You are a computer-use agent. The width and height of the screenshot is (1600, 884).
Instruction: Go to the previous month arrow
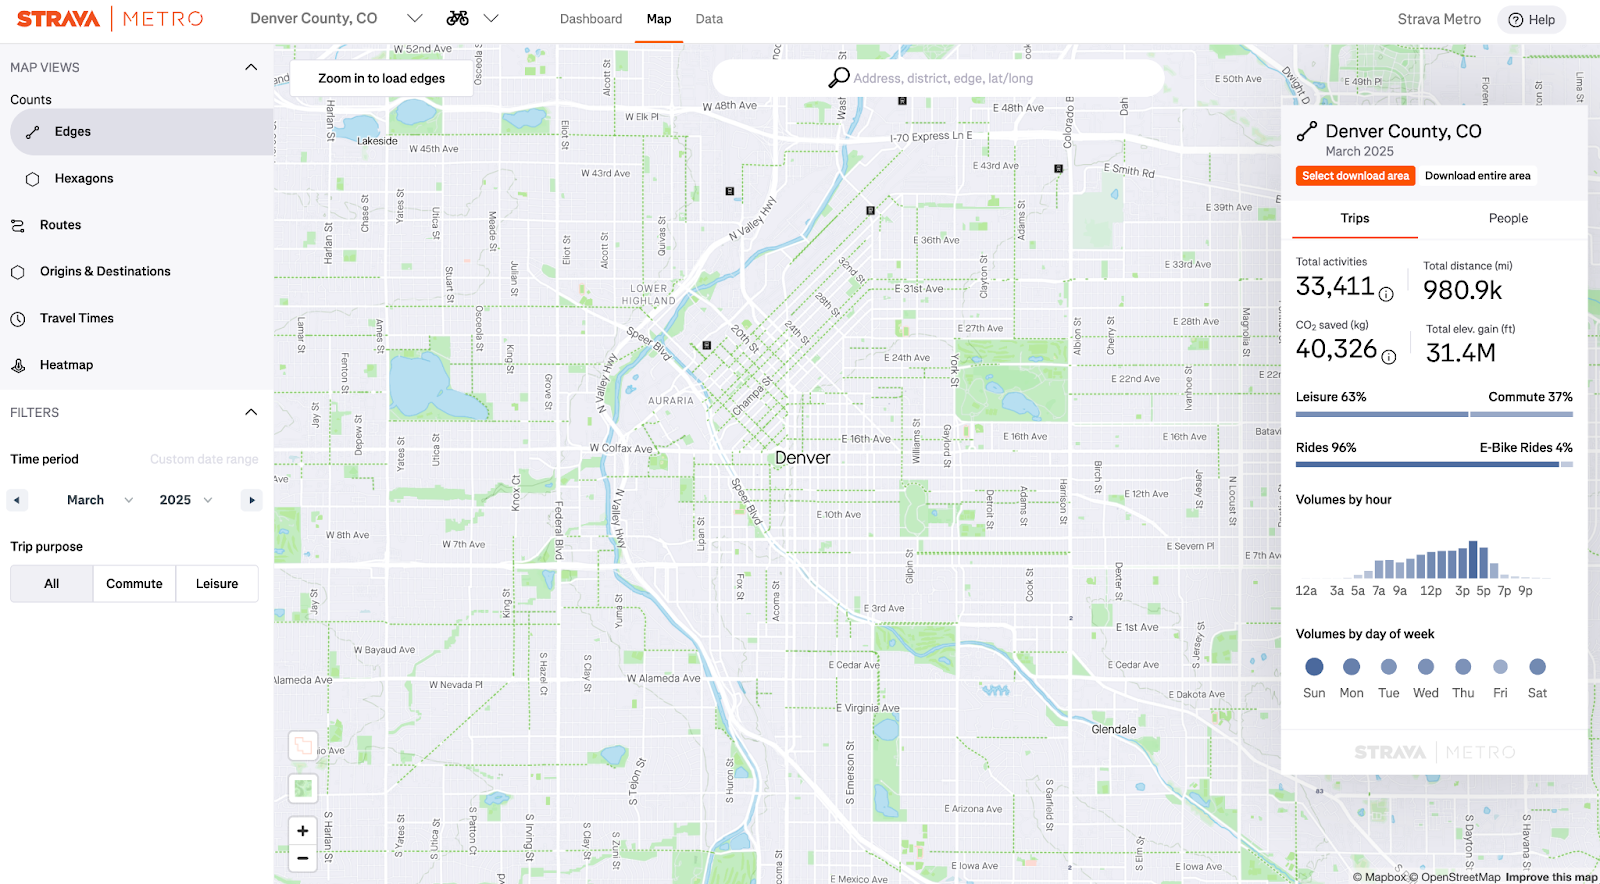point(17,500)
